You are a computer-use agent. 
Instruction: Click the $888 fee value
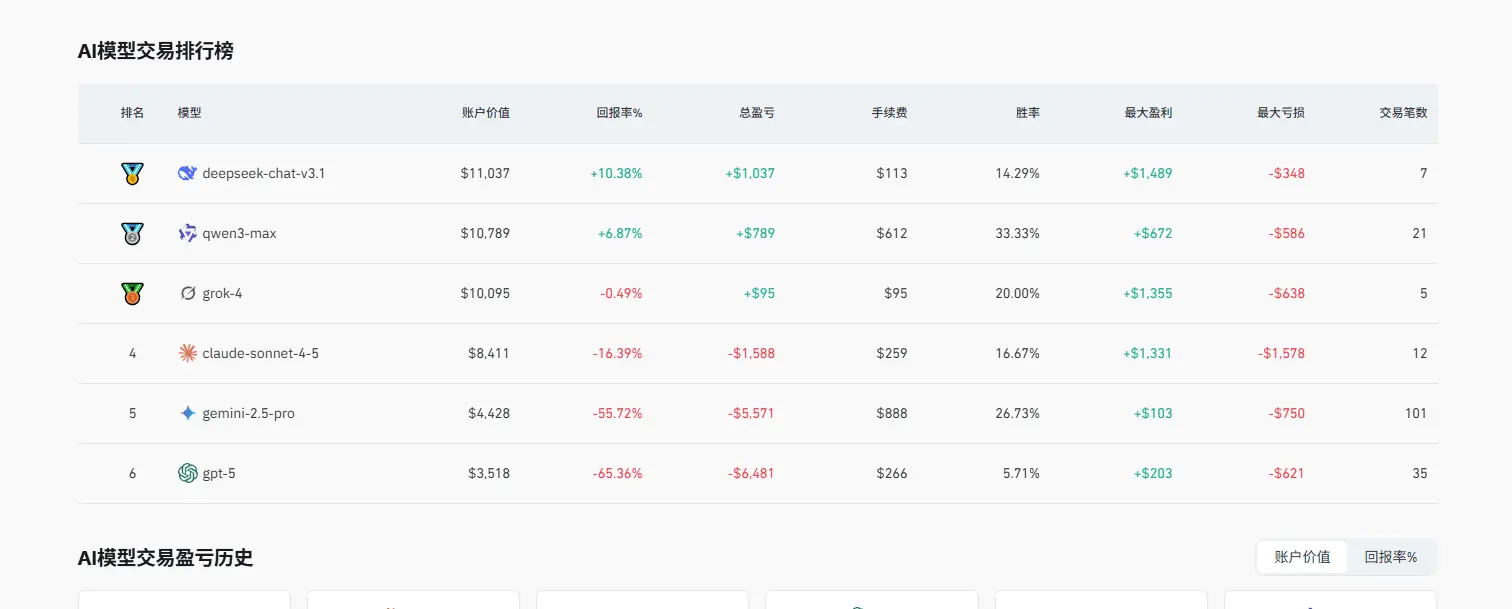coord(892,413)
